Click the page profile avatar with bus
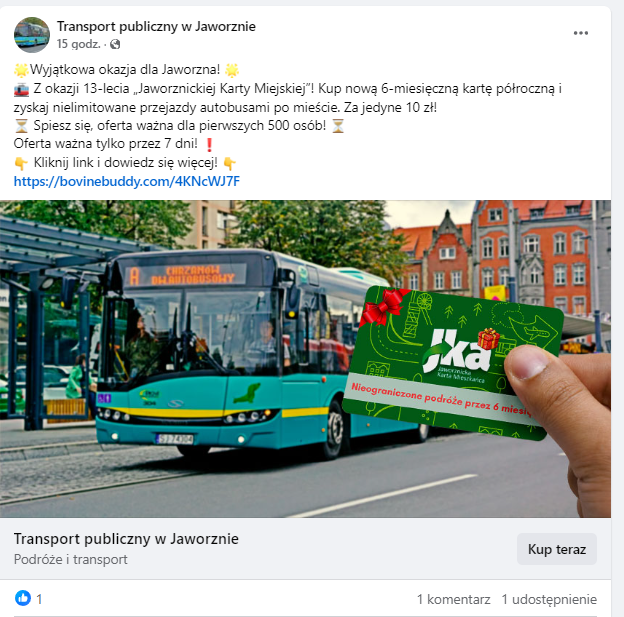 [32, 35]
